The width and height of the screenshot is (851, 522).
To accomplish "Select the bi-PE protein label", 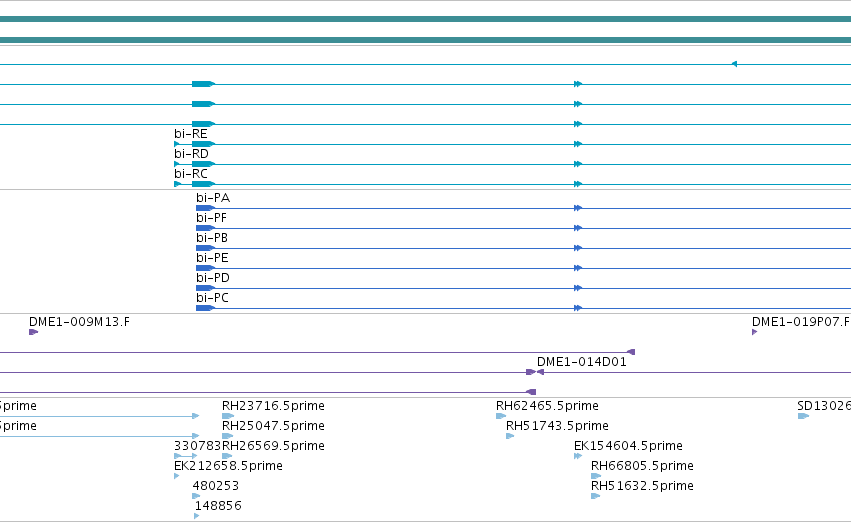I will click(x=212, y=258).
